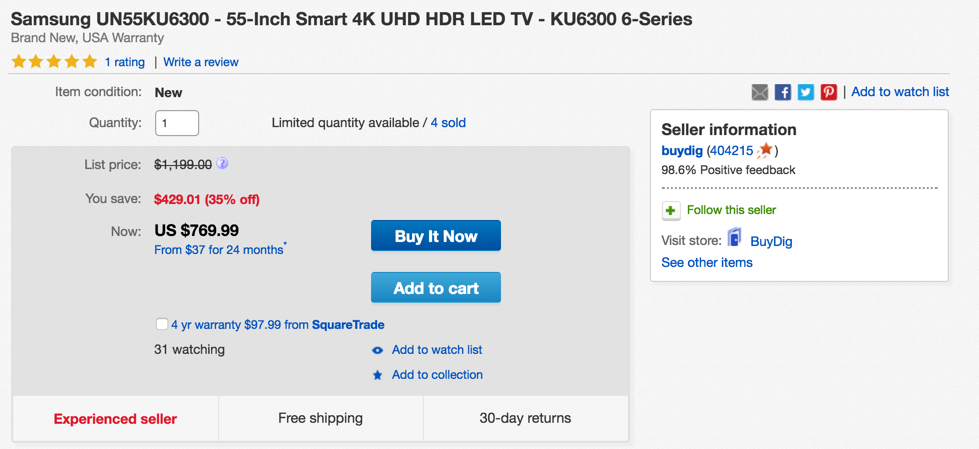The height and width of the screenshot is (449, 979).
Task: Enable the 4 yr SquareTrade warranty checkbox
Action: pos(162,324)
